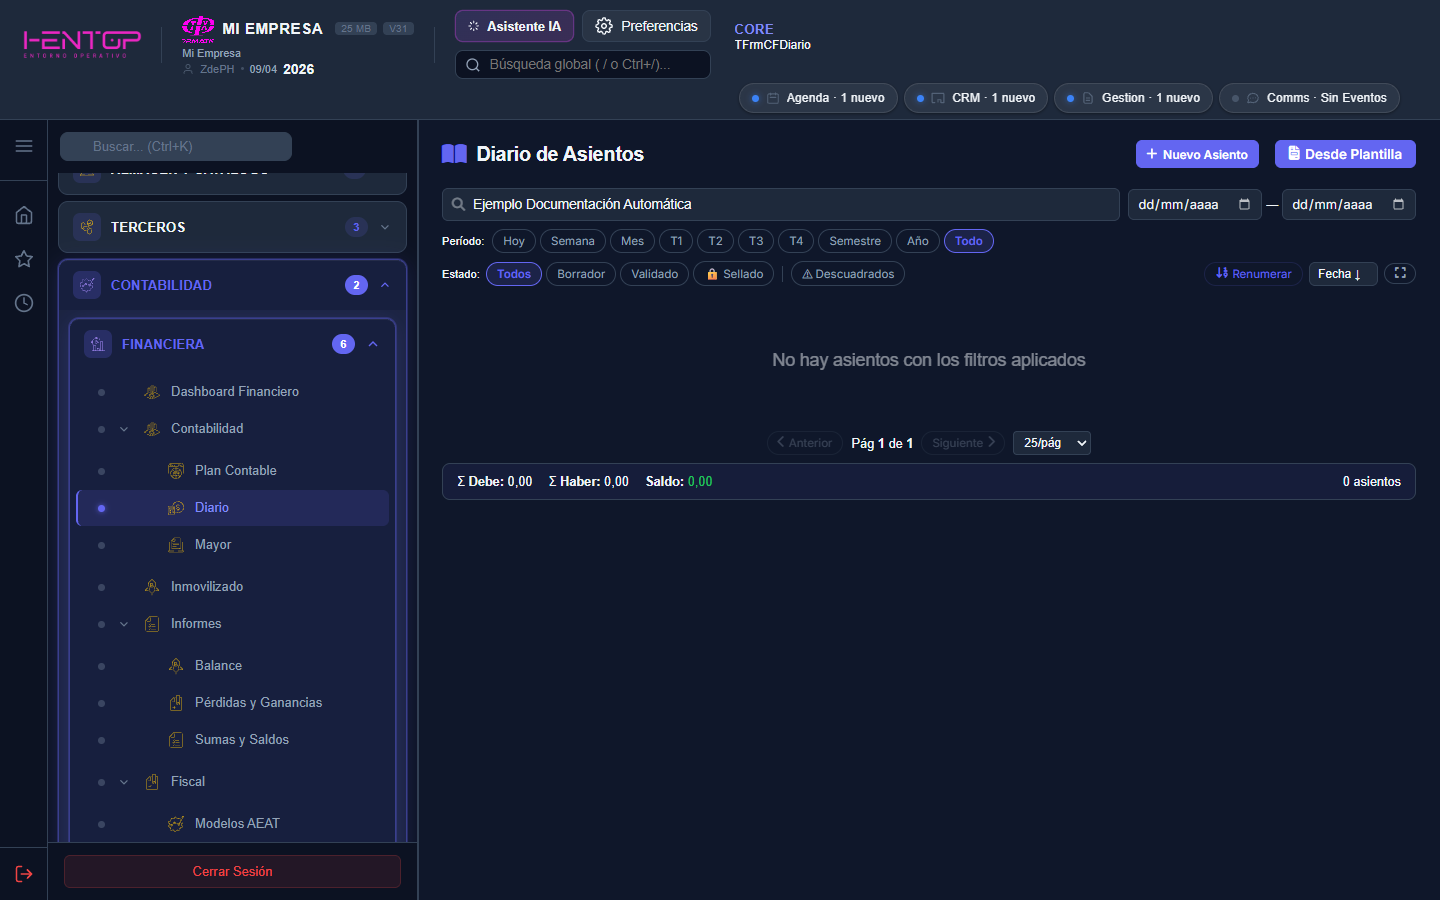Screen dimensions: 1440x900
Task: Click the Nuevo Asiento button
Action: pyautogui.click(x=1197, y=154)
